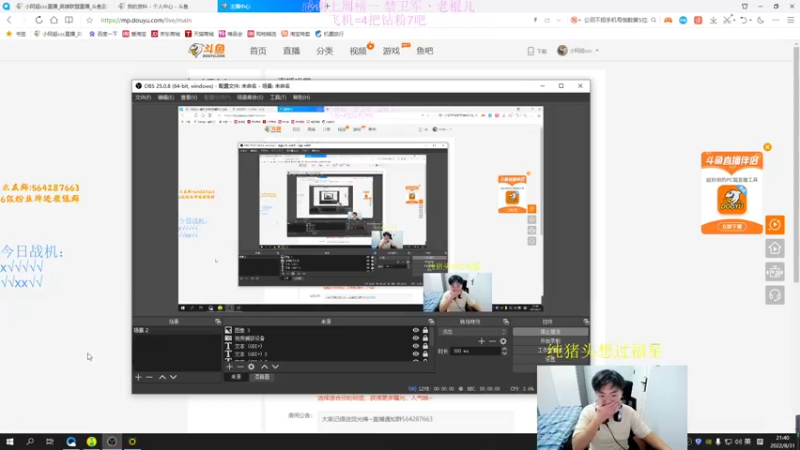This screenshot has width=800, height=450.
Task: Toggle lock on video capture device source
Action: coord(425,338)
